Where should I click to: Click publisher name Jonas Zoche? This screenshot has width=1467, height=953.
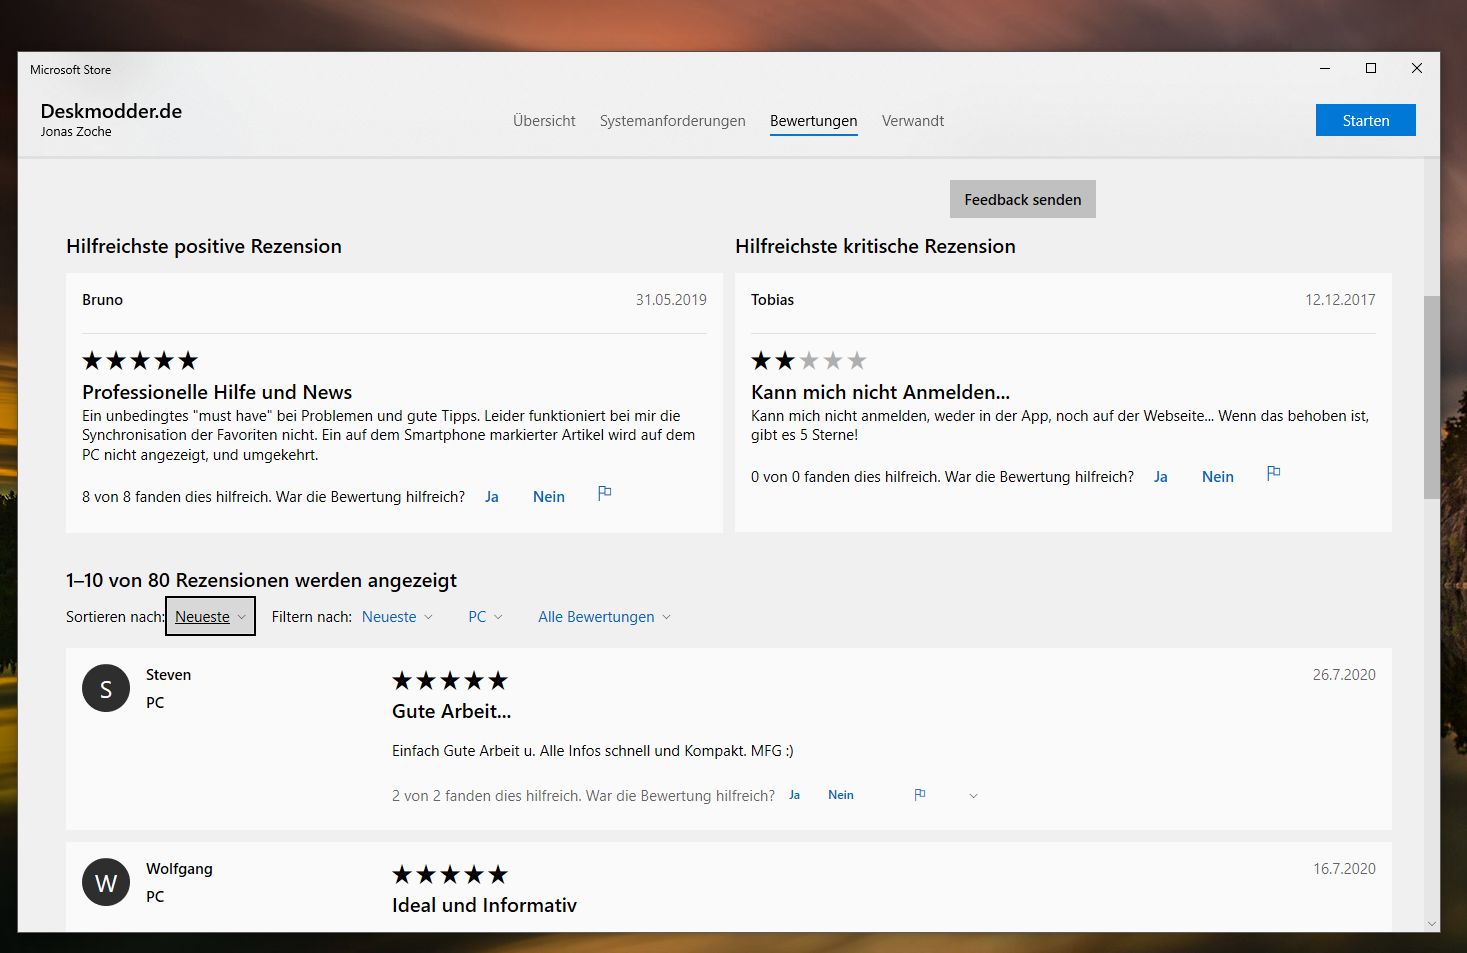coord(76,132)
